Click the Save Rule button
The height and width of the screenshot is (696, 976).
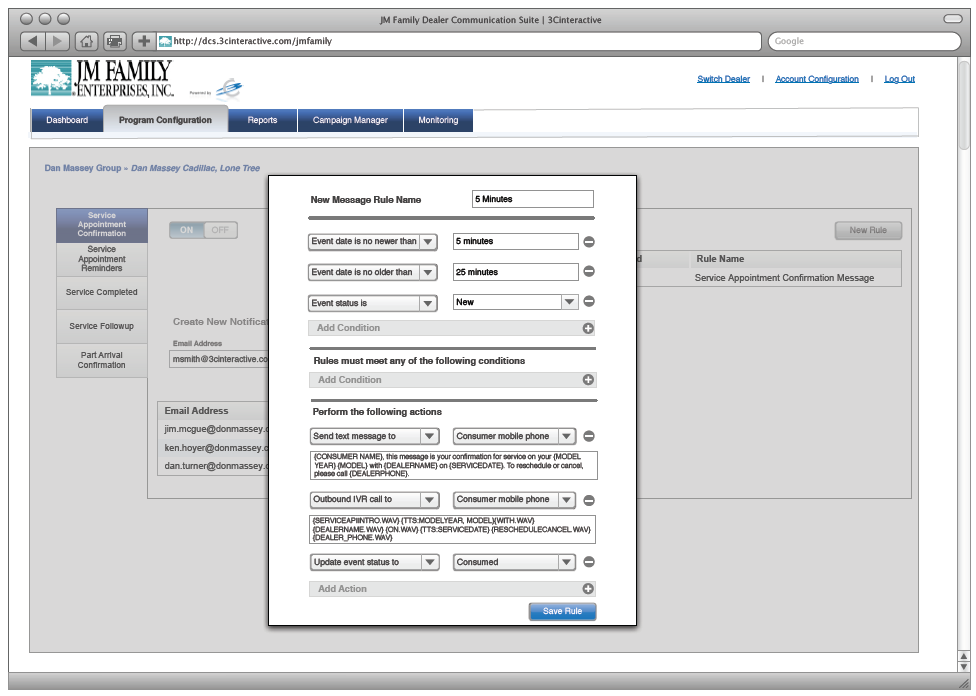pos(562,611)
